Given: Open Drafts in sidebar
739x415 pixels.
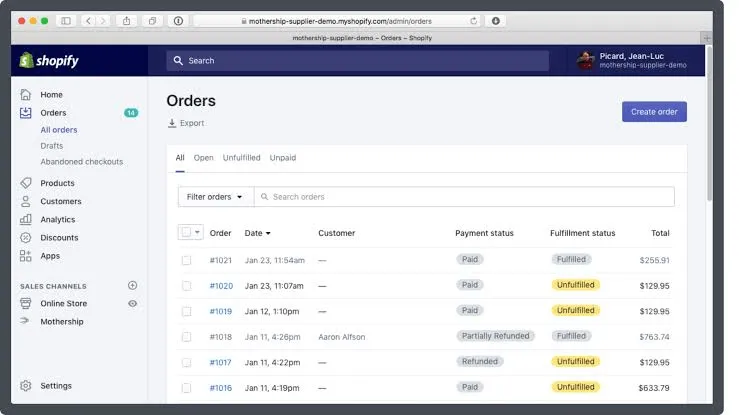Looking at the screenshot, I should click(x=52, y=146).
